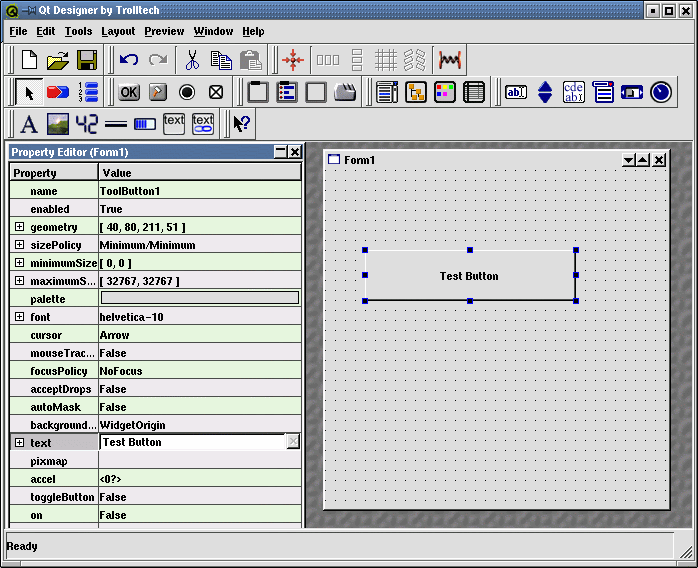Viewport: 698px width, 568px height.
Task: Pick the PushButton (OK) widget tool
Action: pos(129,93)
